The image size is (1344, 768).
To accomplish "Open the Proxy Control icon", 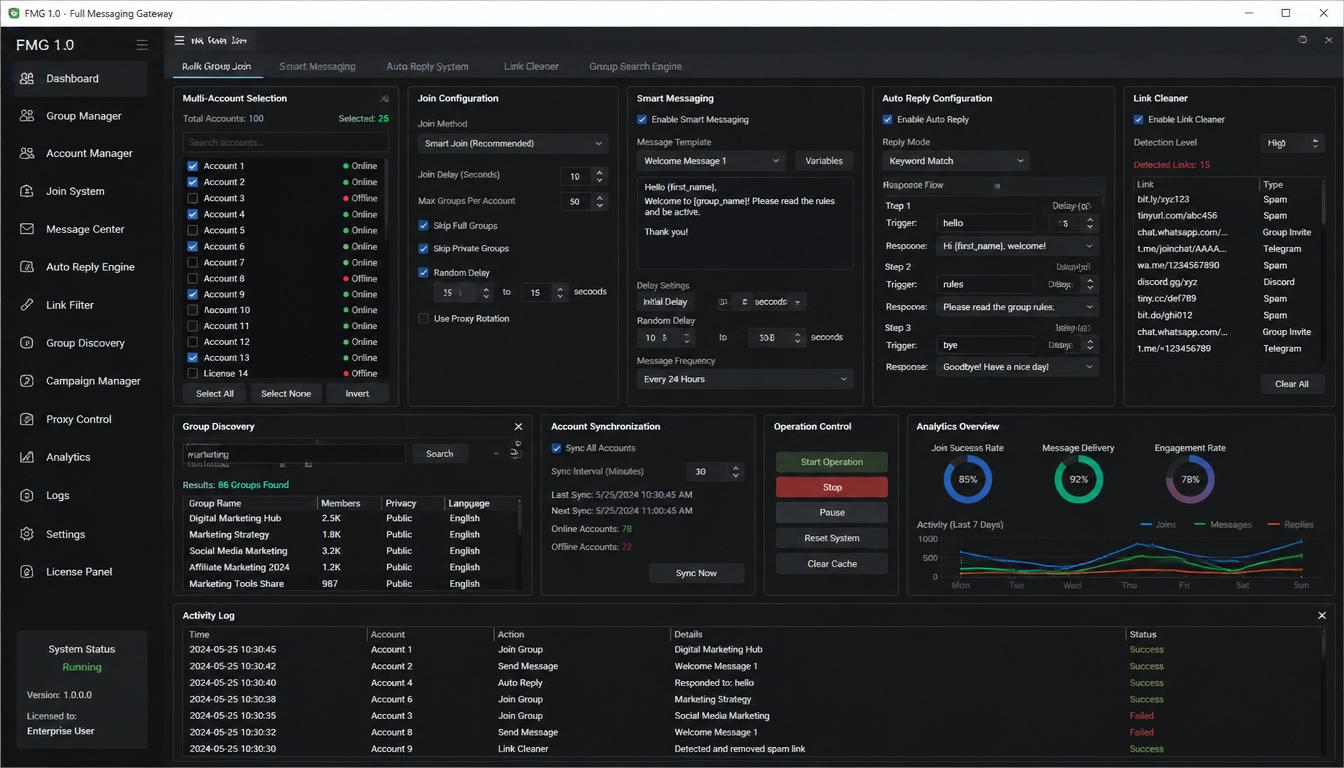I will coord(27,419).
